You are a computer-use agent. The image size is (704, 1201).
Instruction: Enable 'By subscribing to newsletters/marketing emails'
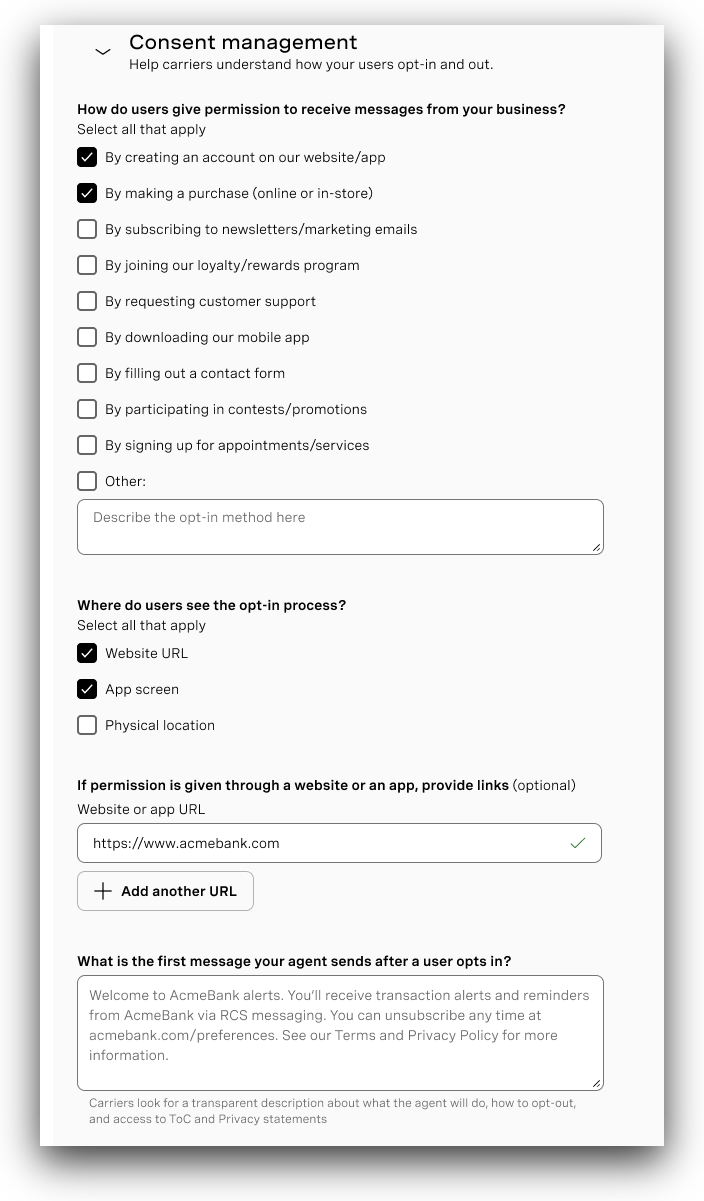tap(87, 229)
